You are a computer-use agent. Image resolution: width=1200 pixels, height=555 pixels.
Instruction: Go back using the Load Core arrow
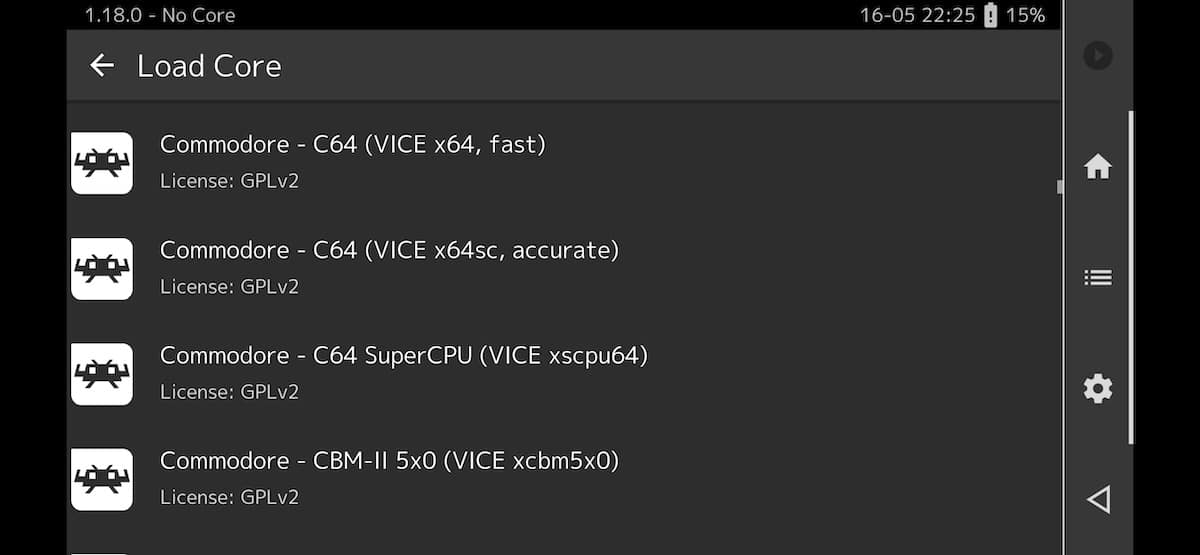[102, 66]
